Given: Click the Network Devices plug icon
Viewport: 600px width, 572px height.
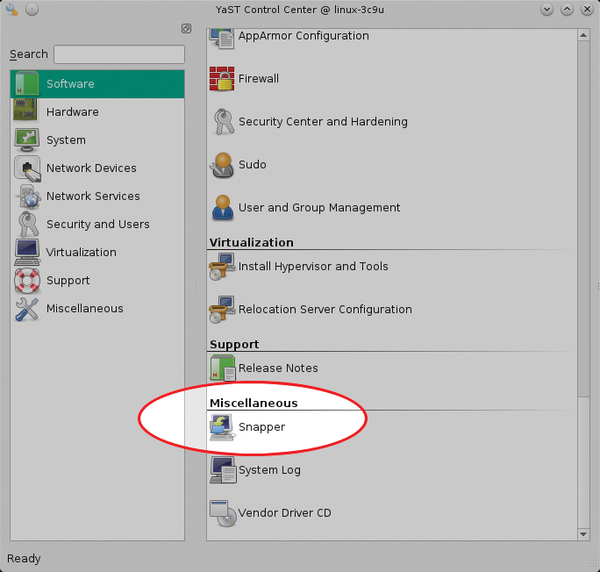Looking at the screenshot, I should click(28, 168).
